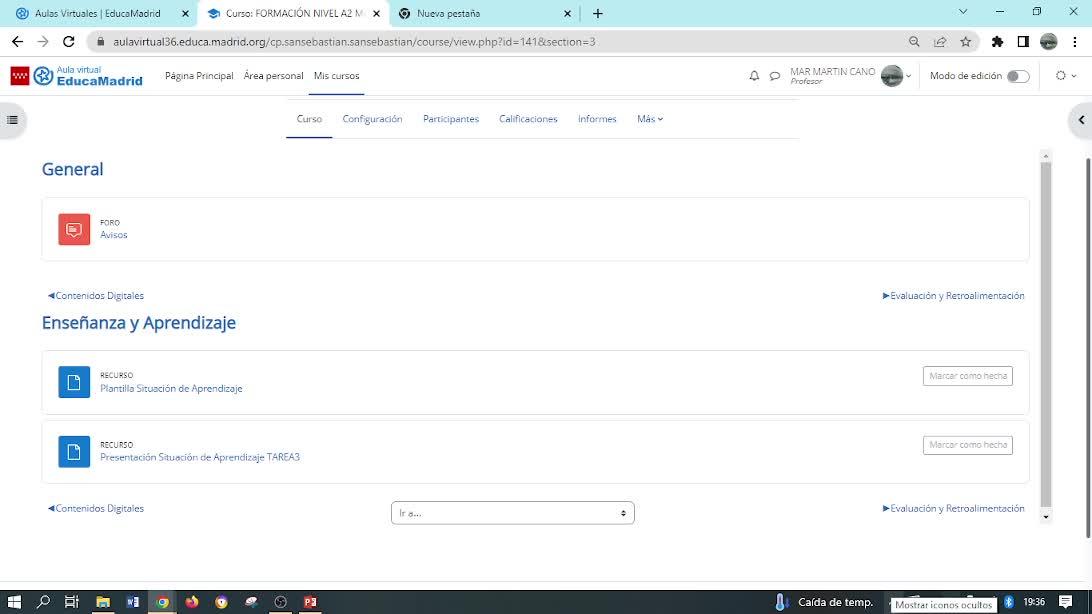Reload the page with the refresh icon
The height and width of the screenshot is (614, 1092).
[x=68, y=42]
